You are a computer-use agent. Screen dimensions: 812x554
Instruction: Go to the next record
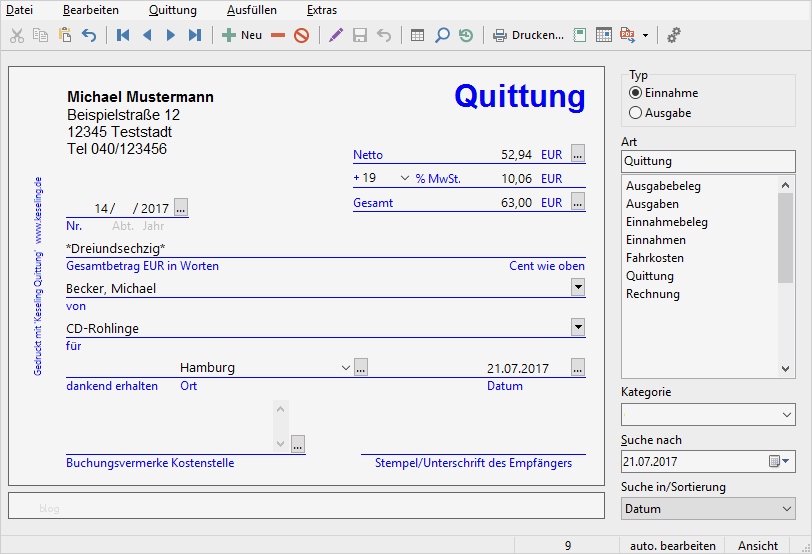171,35
